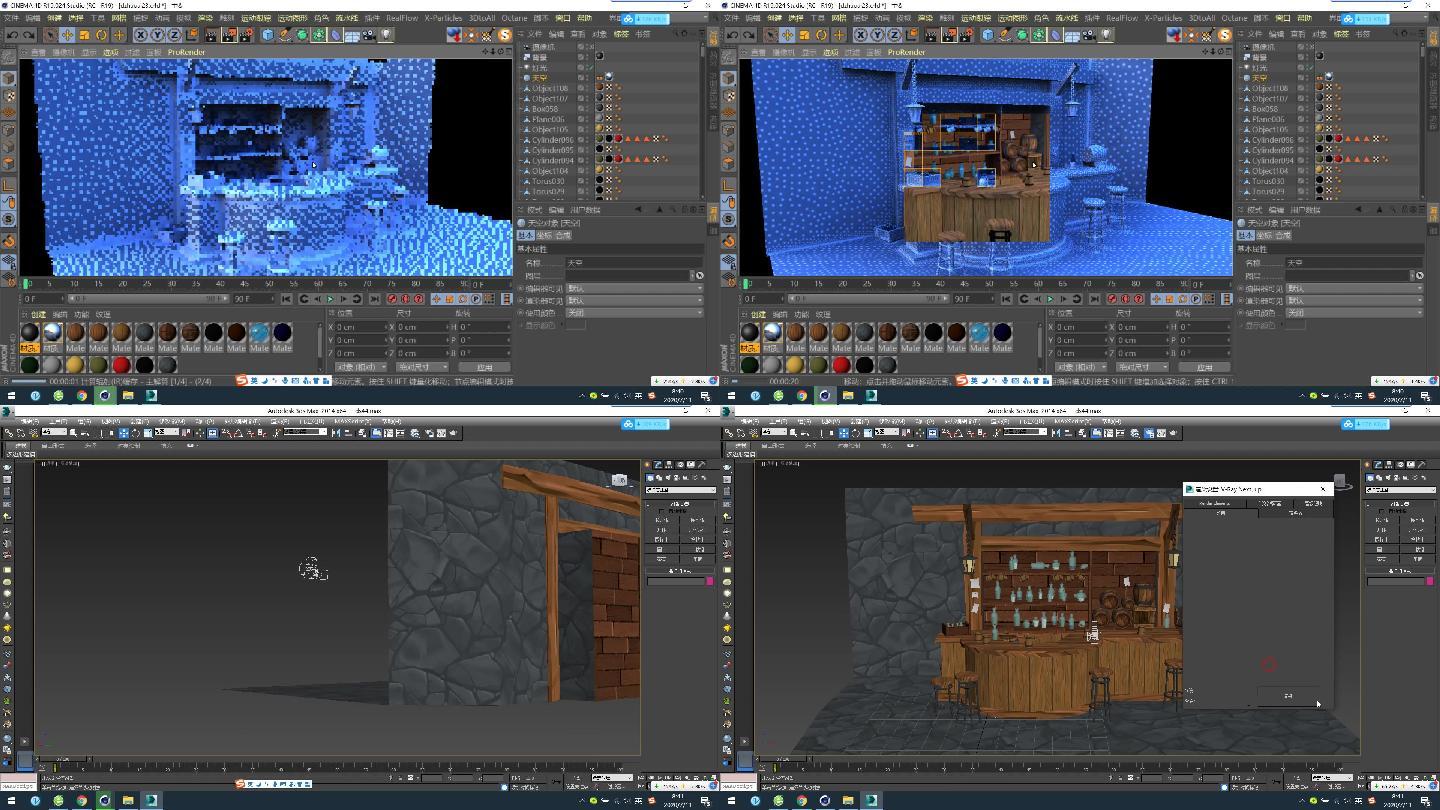This screenshot has width=1440, height=810.
Task: Open File Explorer in taskbar under left 3ds Max window
Action: (128, 800)
